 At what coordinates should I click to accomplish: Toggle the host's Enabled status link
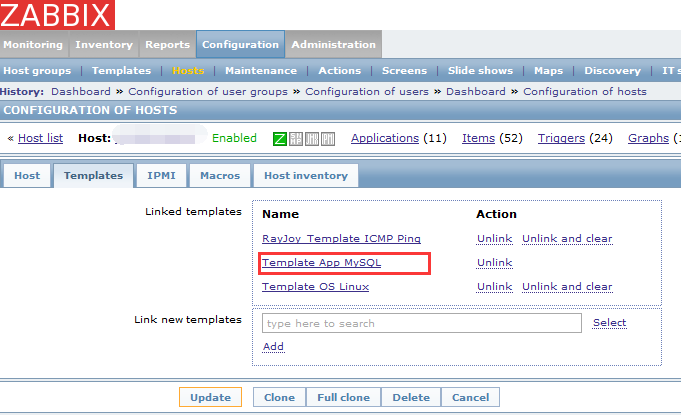point(234,138)
